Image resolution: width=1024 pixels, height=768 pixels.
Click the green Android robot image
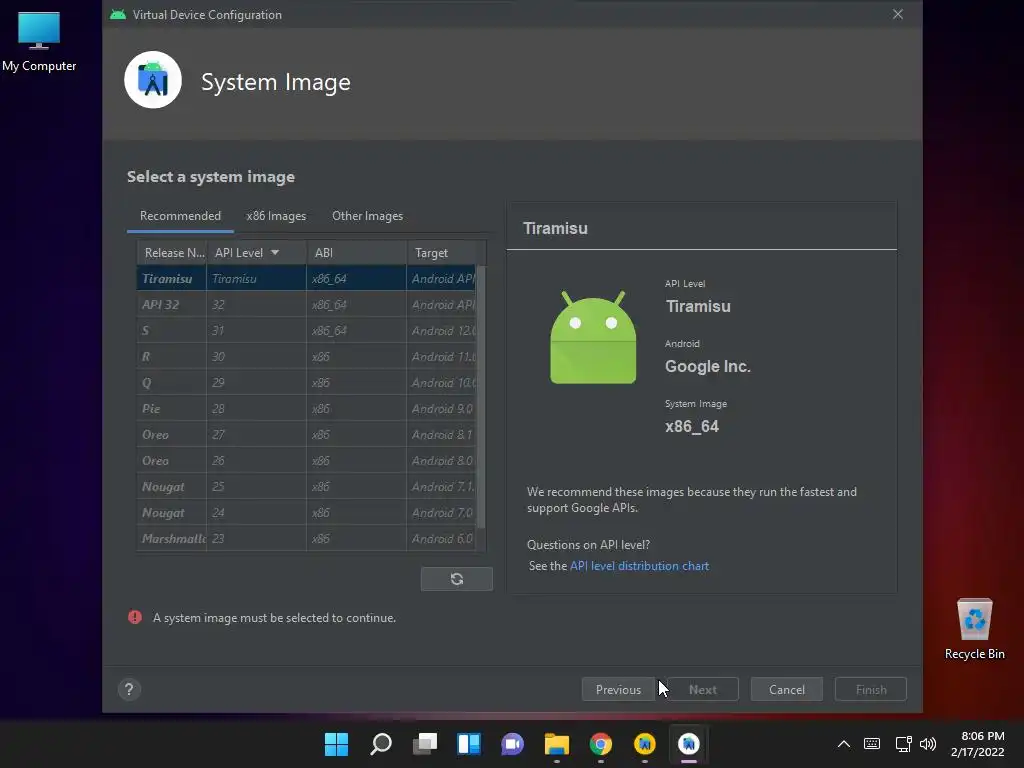[x=593, y=338]
